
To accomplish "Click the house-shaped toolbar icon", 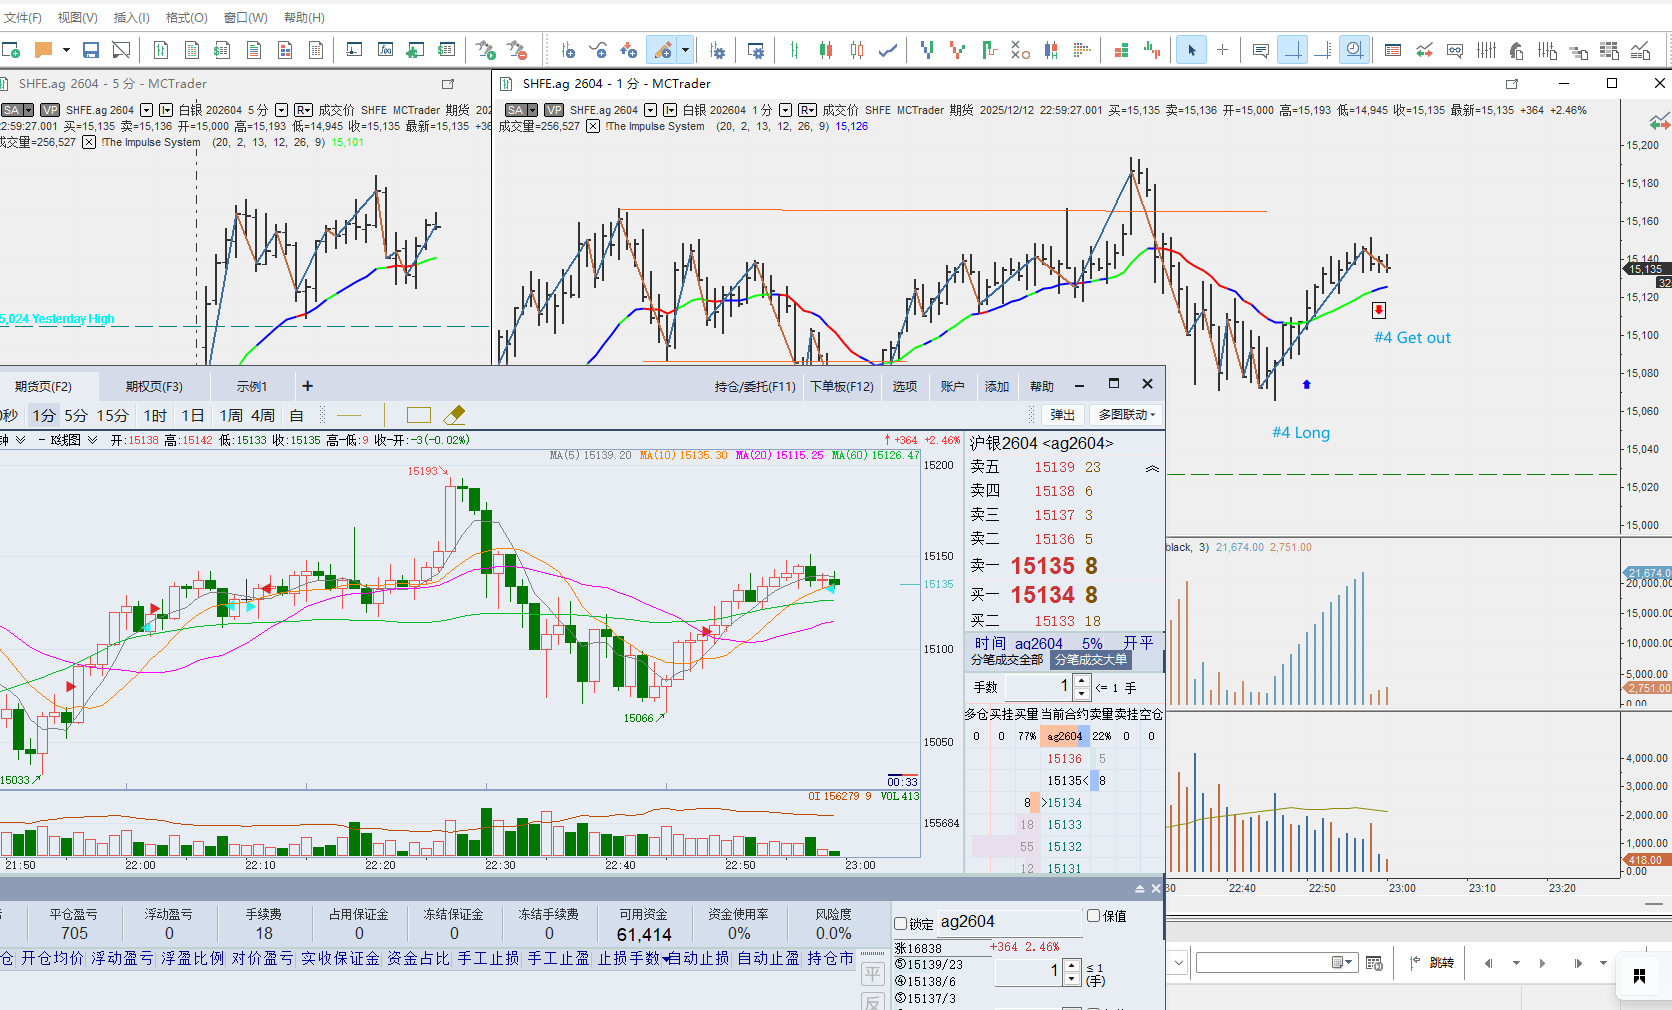I will [x=1517, y=50].
